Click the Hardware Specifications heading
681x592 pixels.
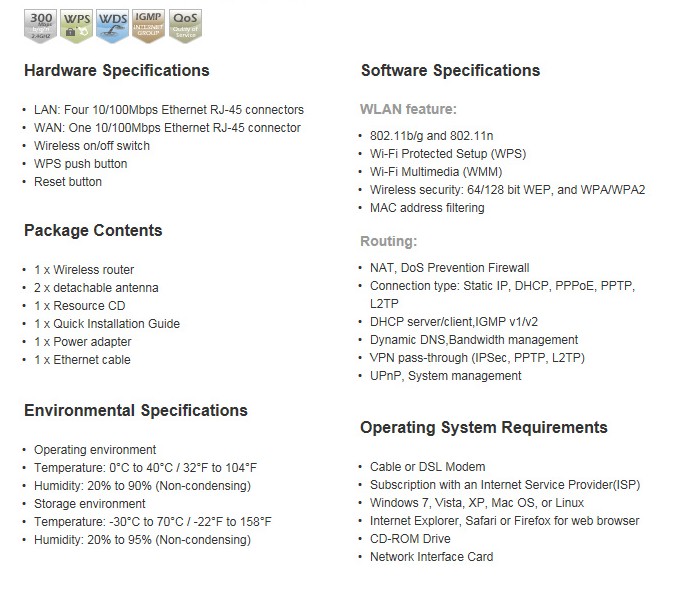point(117,71)
